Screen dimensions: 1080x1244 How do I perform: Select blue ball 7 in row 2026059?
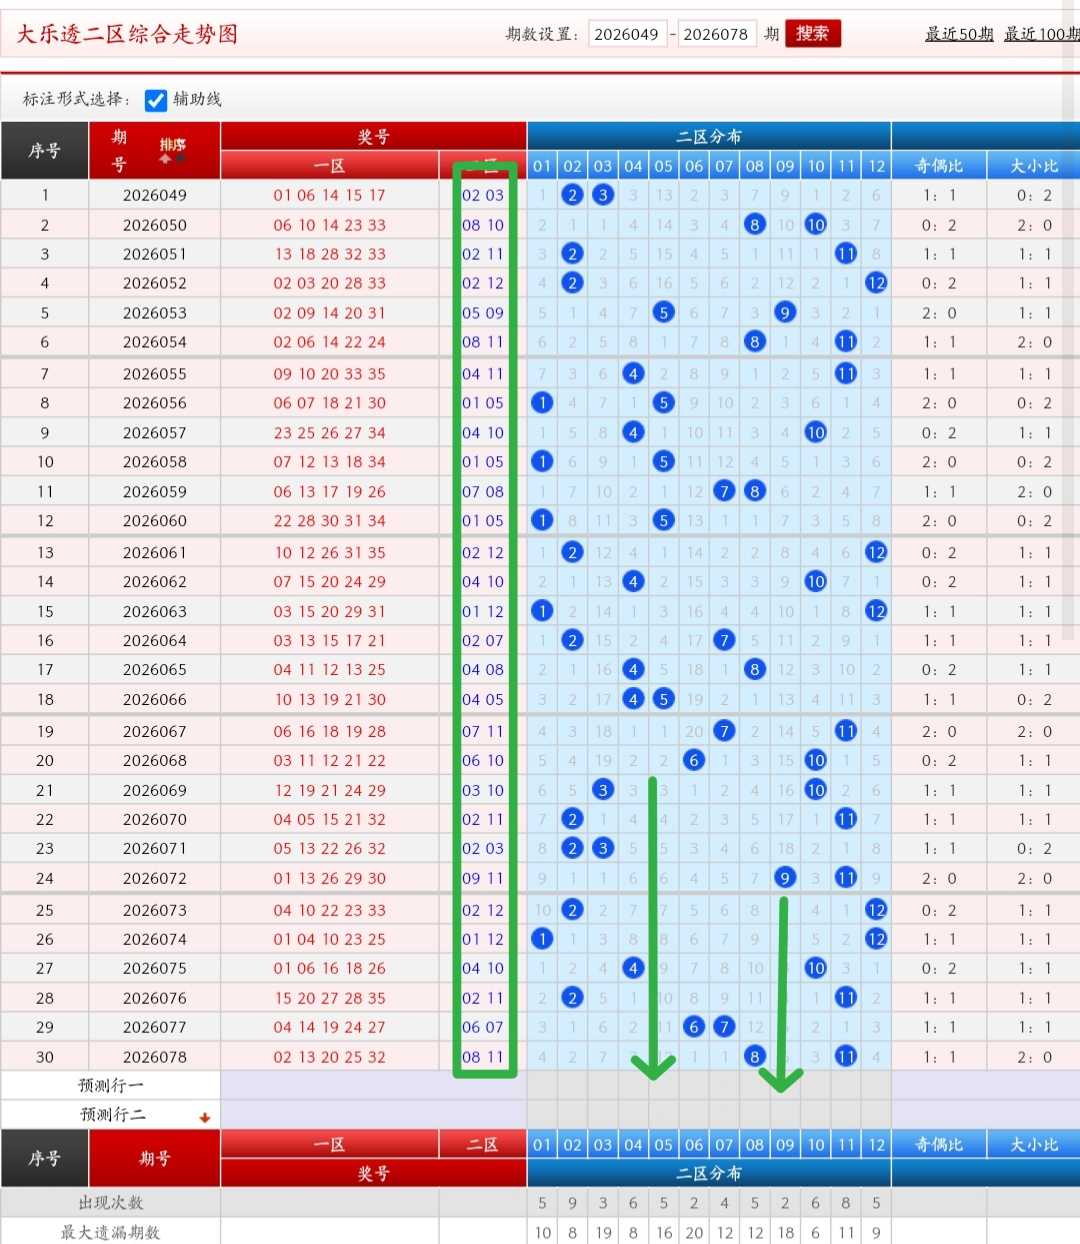724,491
